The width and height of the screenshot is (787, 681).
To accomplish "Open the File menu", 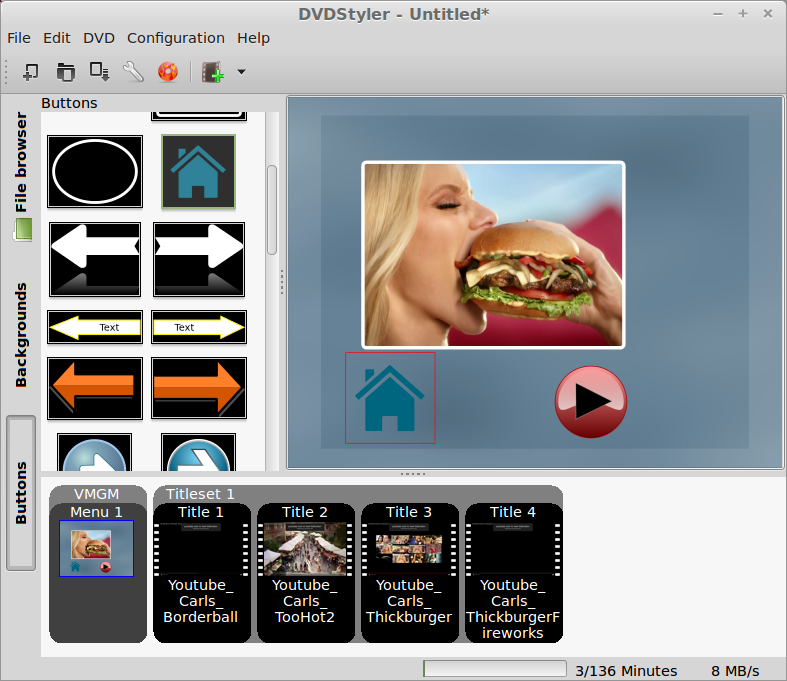I will coord(19,38).
